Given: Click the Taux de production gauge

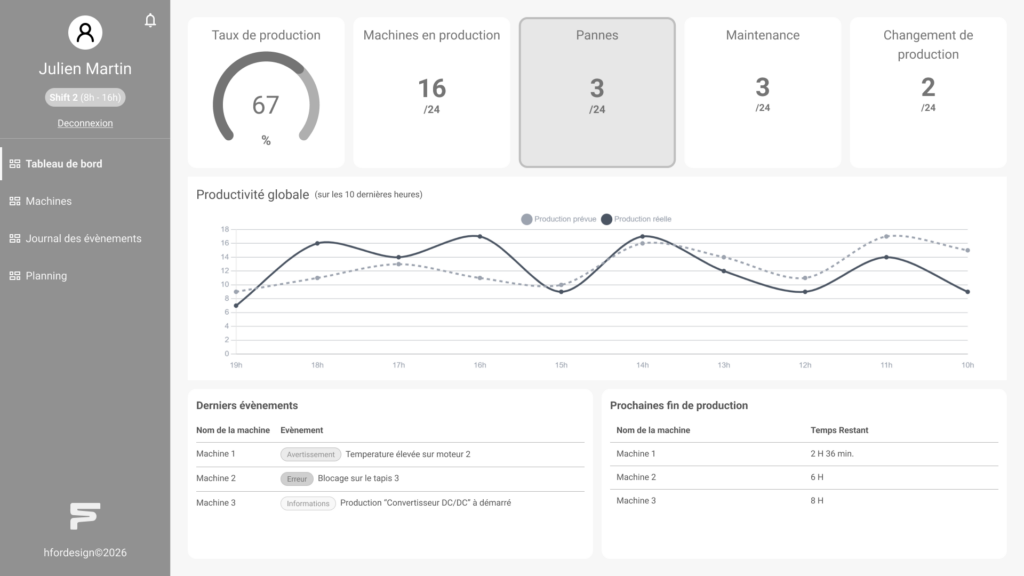Looking at the screenshot, I should click(266, 98).
